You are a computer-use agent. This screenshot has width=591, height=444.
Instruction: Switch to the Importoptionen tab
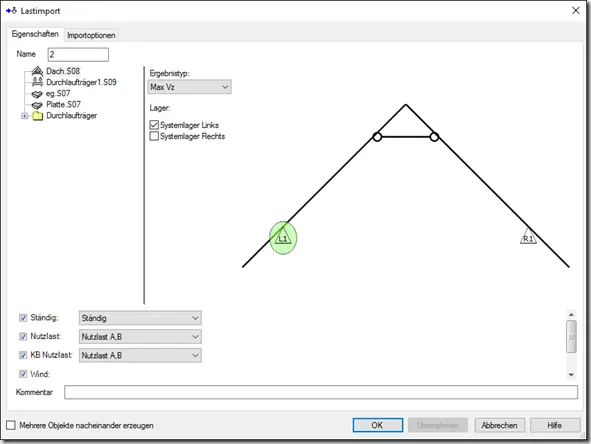click(x=91, y=35)
